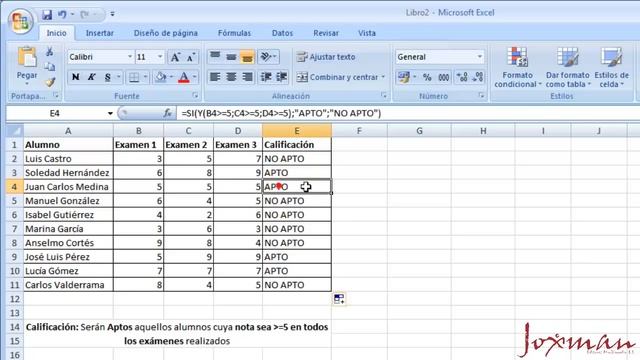The width and height of the screenshot is (640, 360).
Task: Open text orientation options
Action: tap(268, 56)
